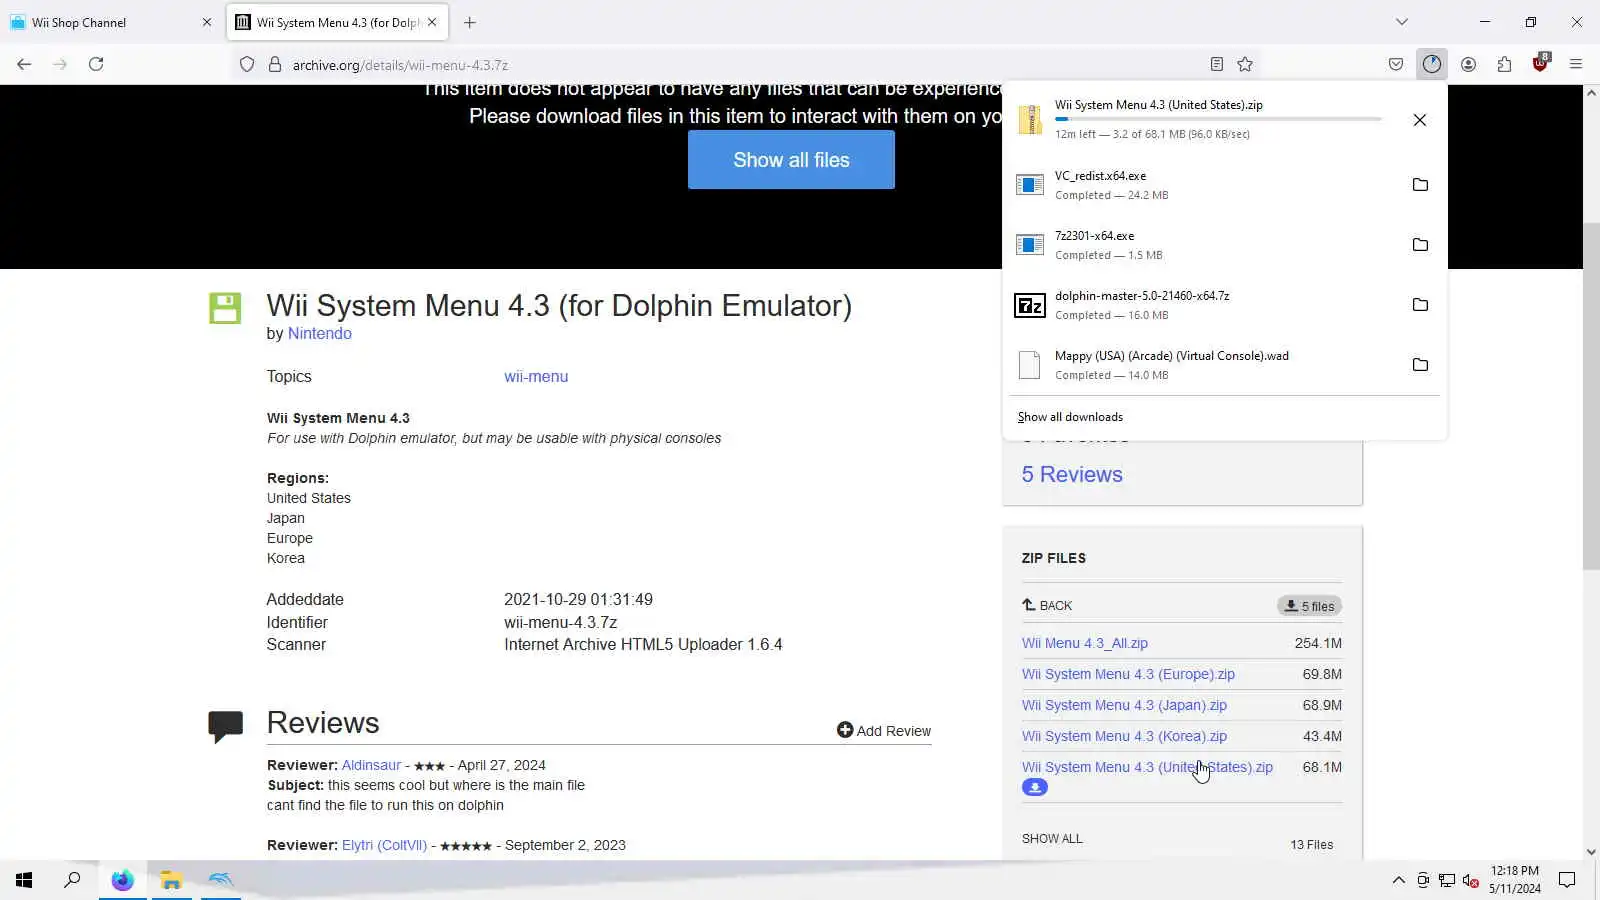The image size is (1600, 900).
Task: Download Wii System Menu 4.3 (United States).zip
Action: click(1147, 768)
